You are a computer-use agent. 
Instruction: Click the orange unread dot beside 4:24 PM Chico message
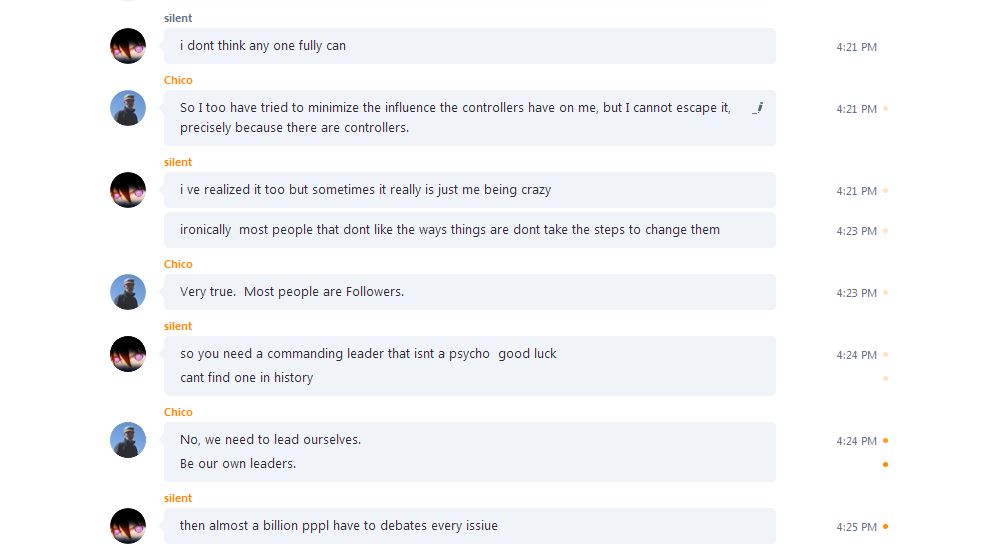[886, 441]
